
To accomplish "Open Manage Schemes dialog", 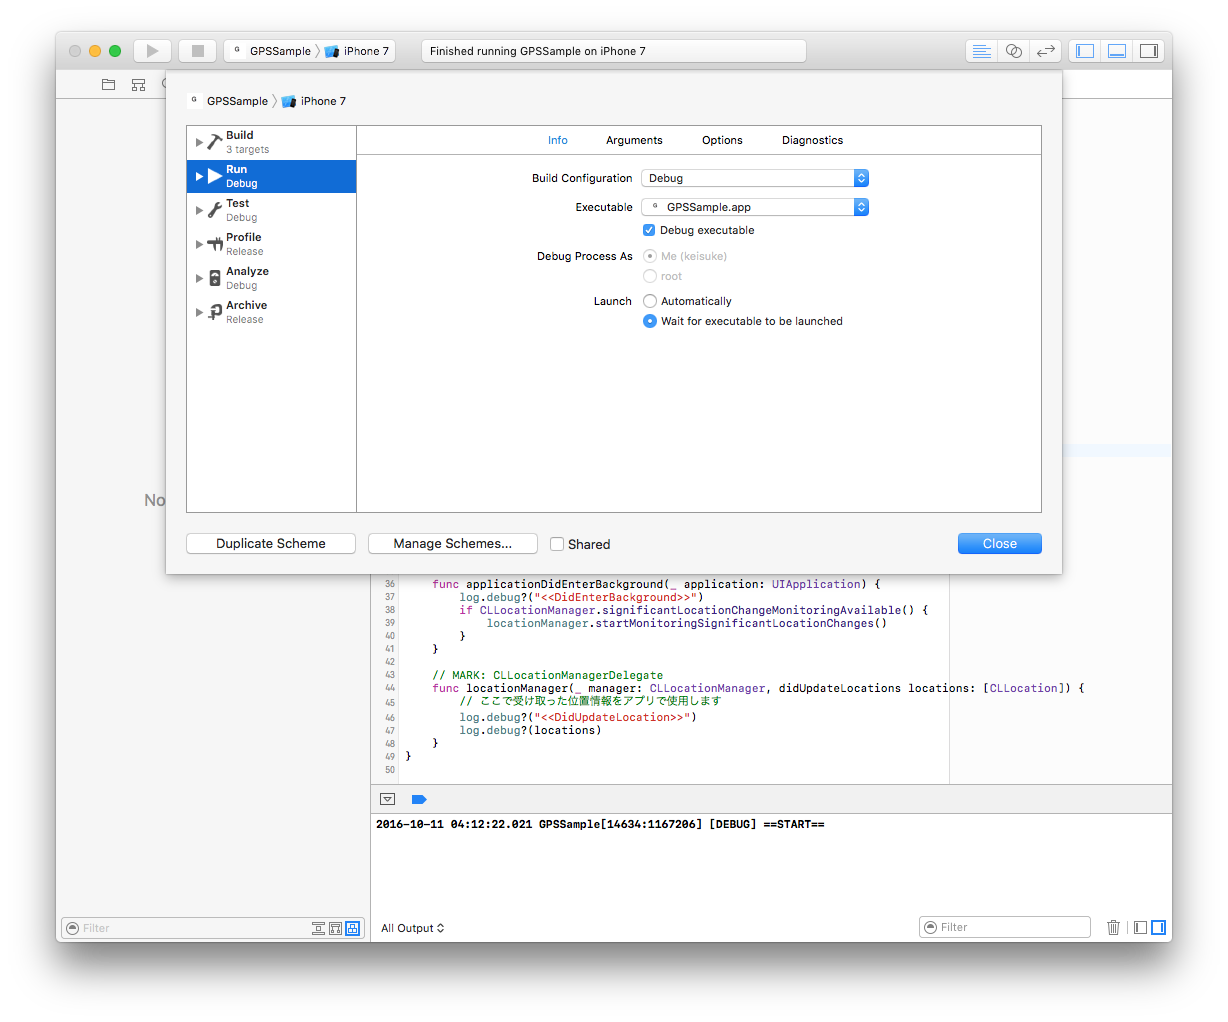I will (x=452, y=543).
